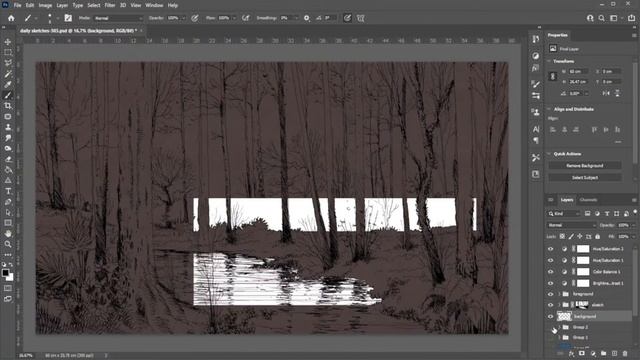The image size is (640, 360).
Task: Switch to the Channels tab
Action: coord(588,200)
